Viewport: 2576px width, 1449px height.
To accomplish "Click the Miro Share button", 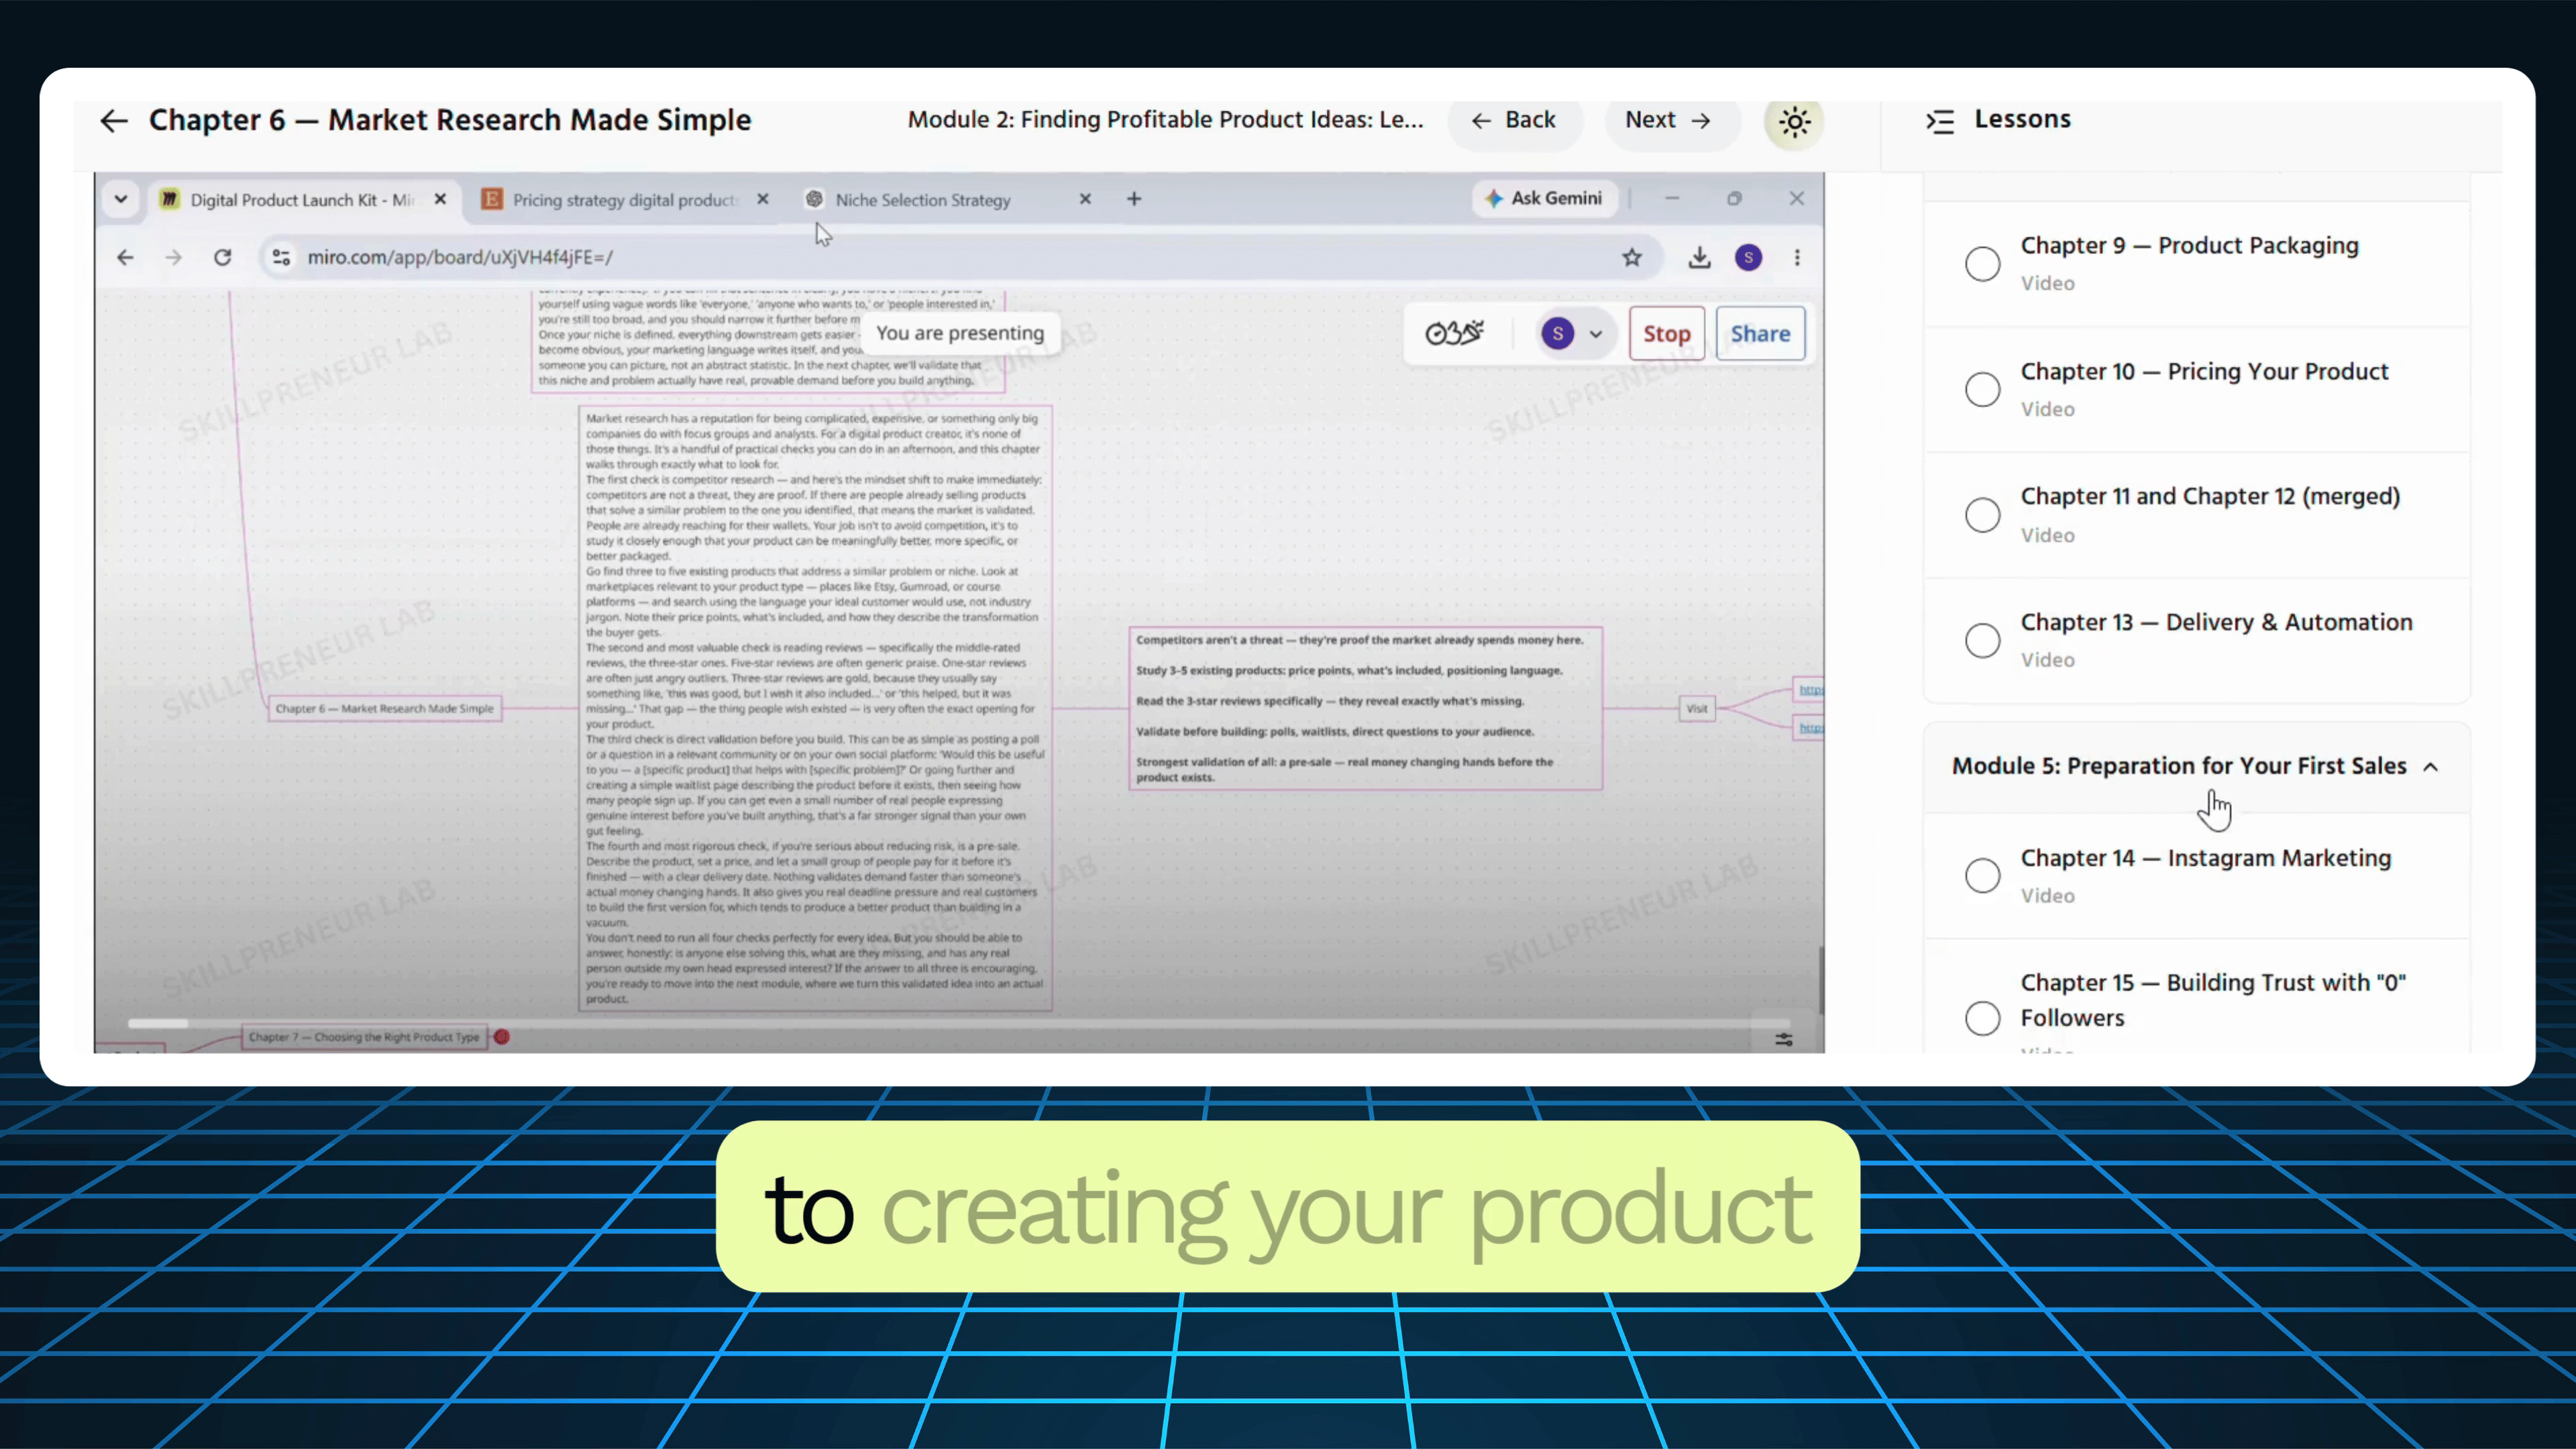I will (1760, 334).
